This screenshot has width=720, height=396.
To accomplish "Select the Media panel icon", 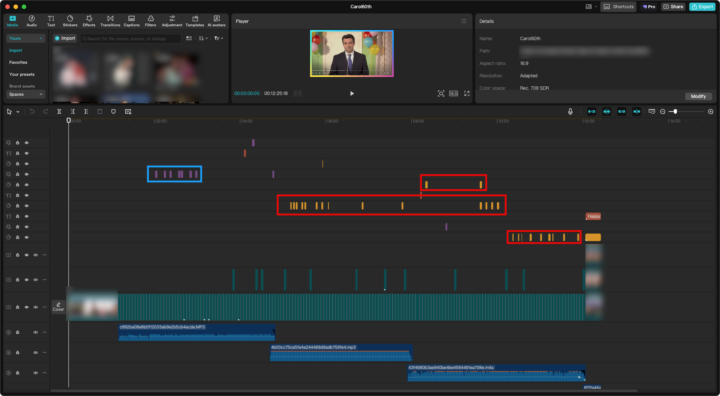I will (12, 21).
